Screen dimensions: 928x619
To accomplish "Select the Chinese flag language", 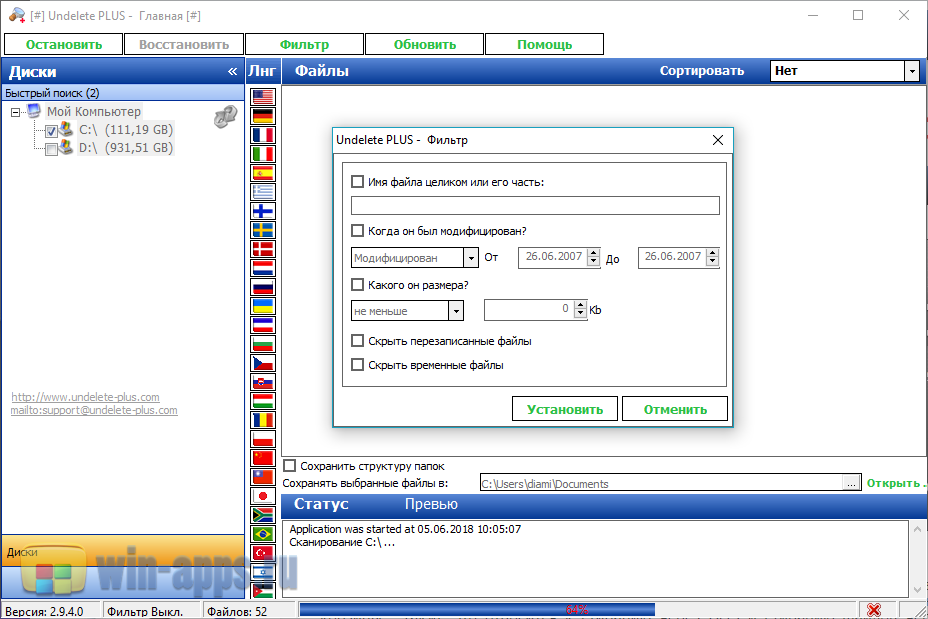I will click(x=263, y=457).
